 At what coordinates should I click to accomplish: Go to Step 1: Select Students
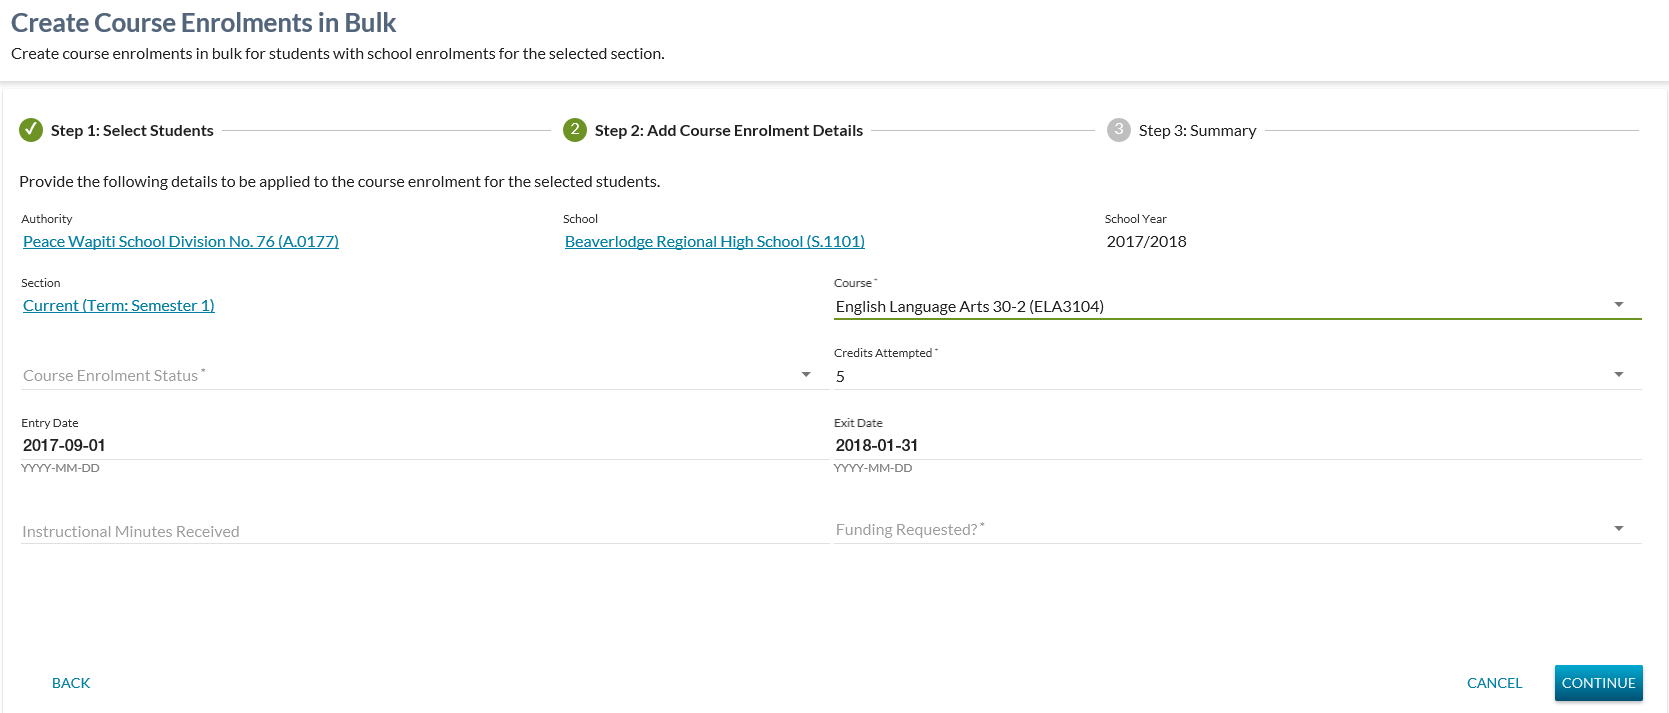132,131
